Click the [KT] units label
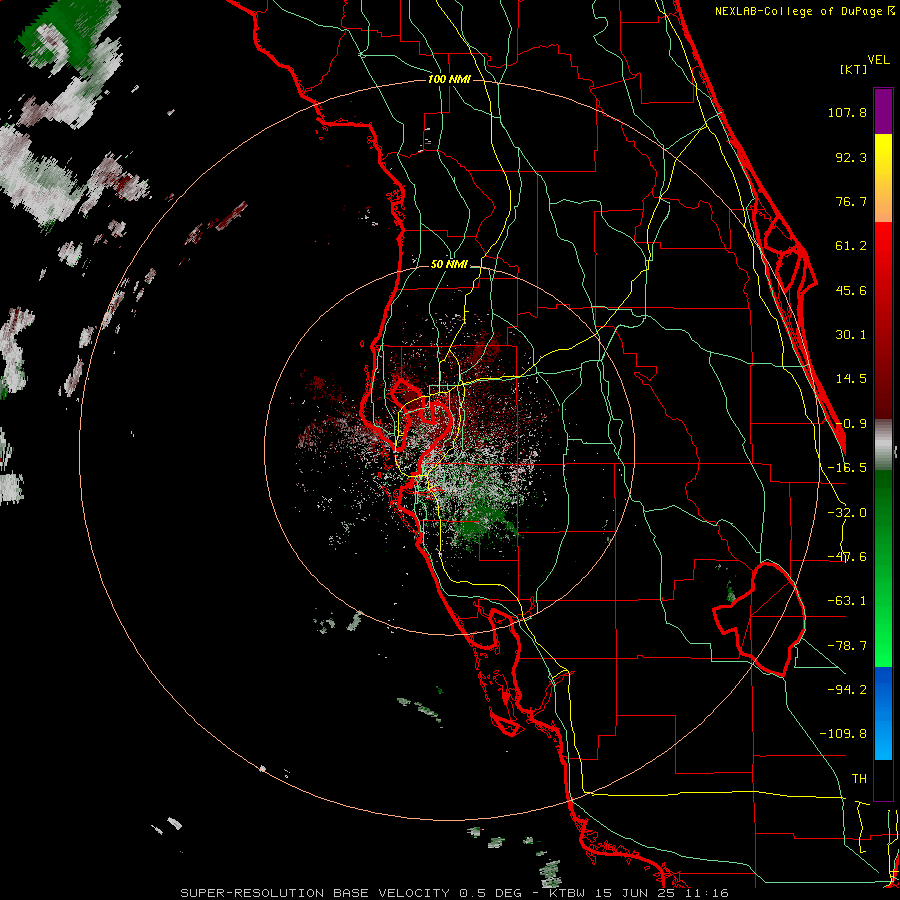The width and height of the screenshot is (900, 900). click(853, 69)
